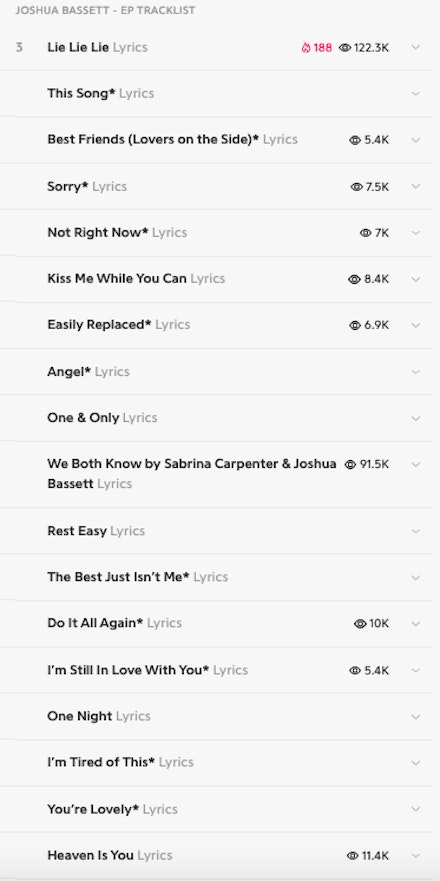Click the pink flame icon showing 188
440x881 pixels.
(306, 48)
